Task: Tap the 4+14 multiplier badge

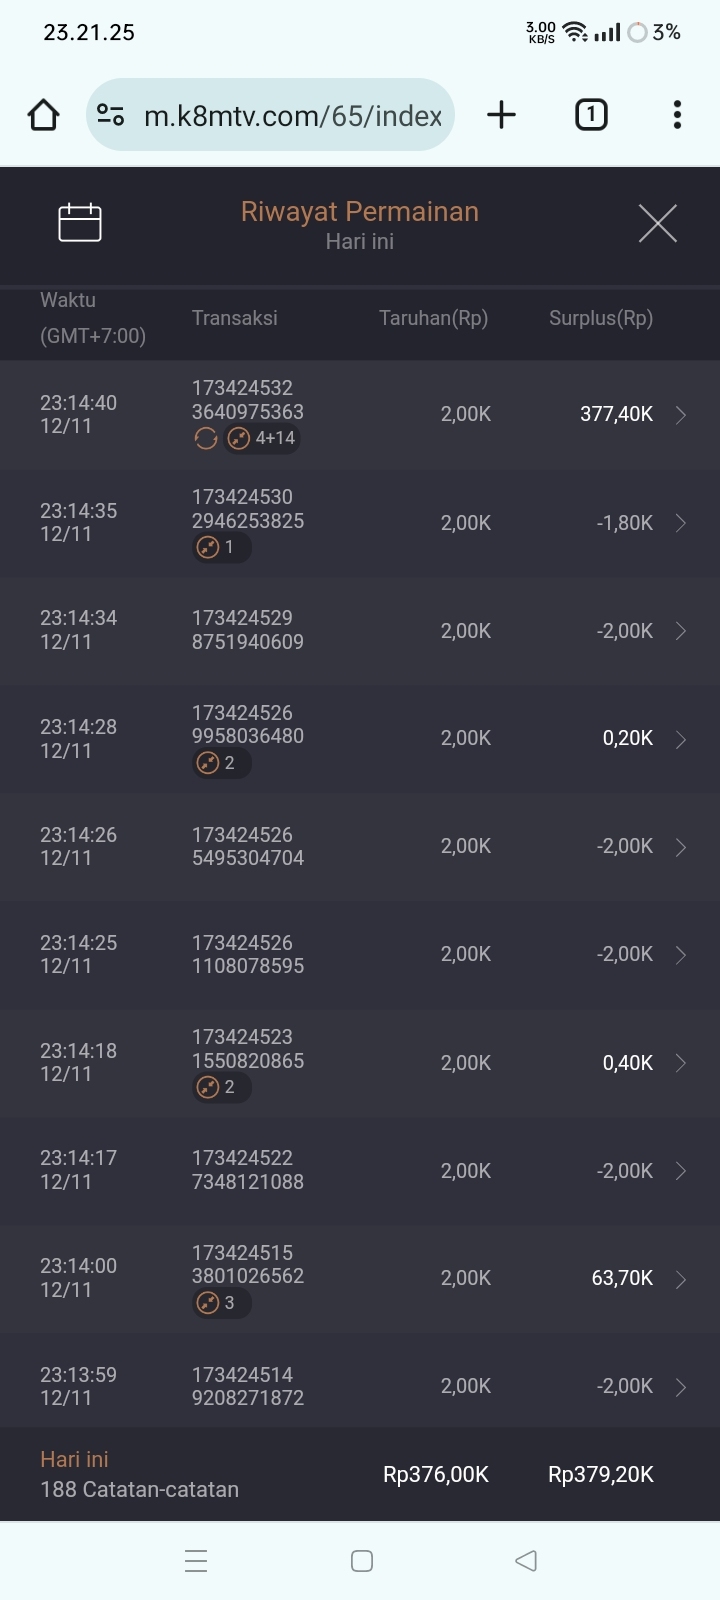Action: (263, 438)
